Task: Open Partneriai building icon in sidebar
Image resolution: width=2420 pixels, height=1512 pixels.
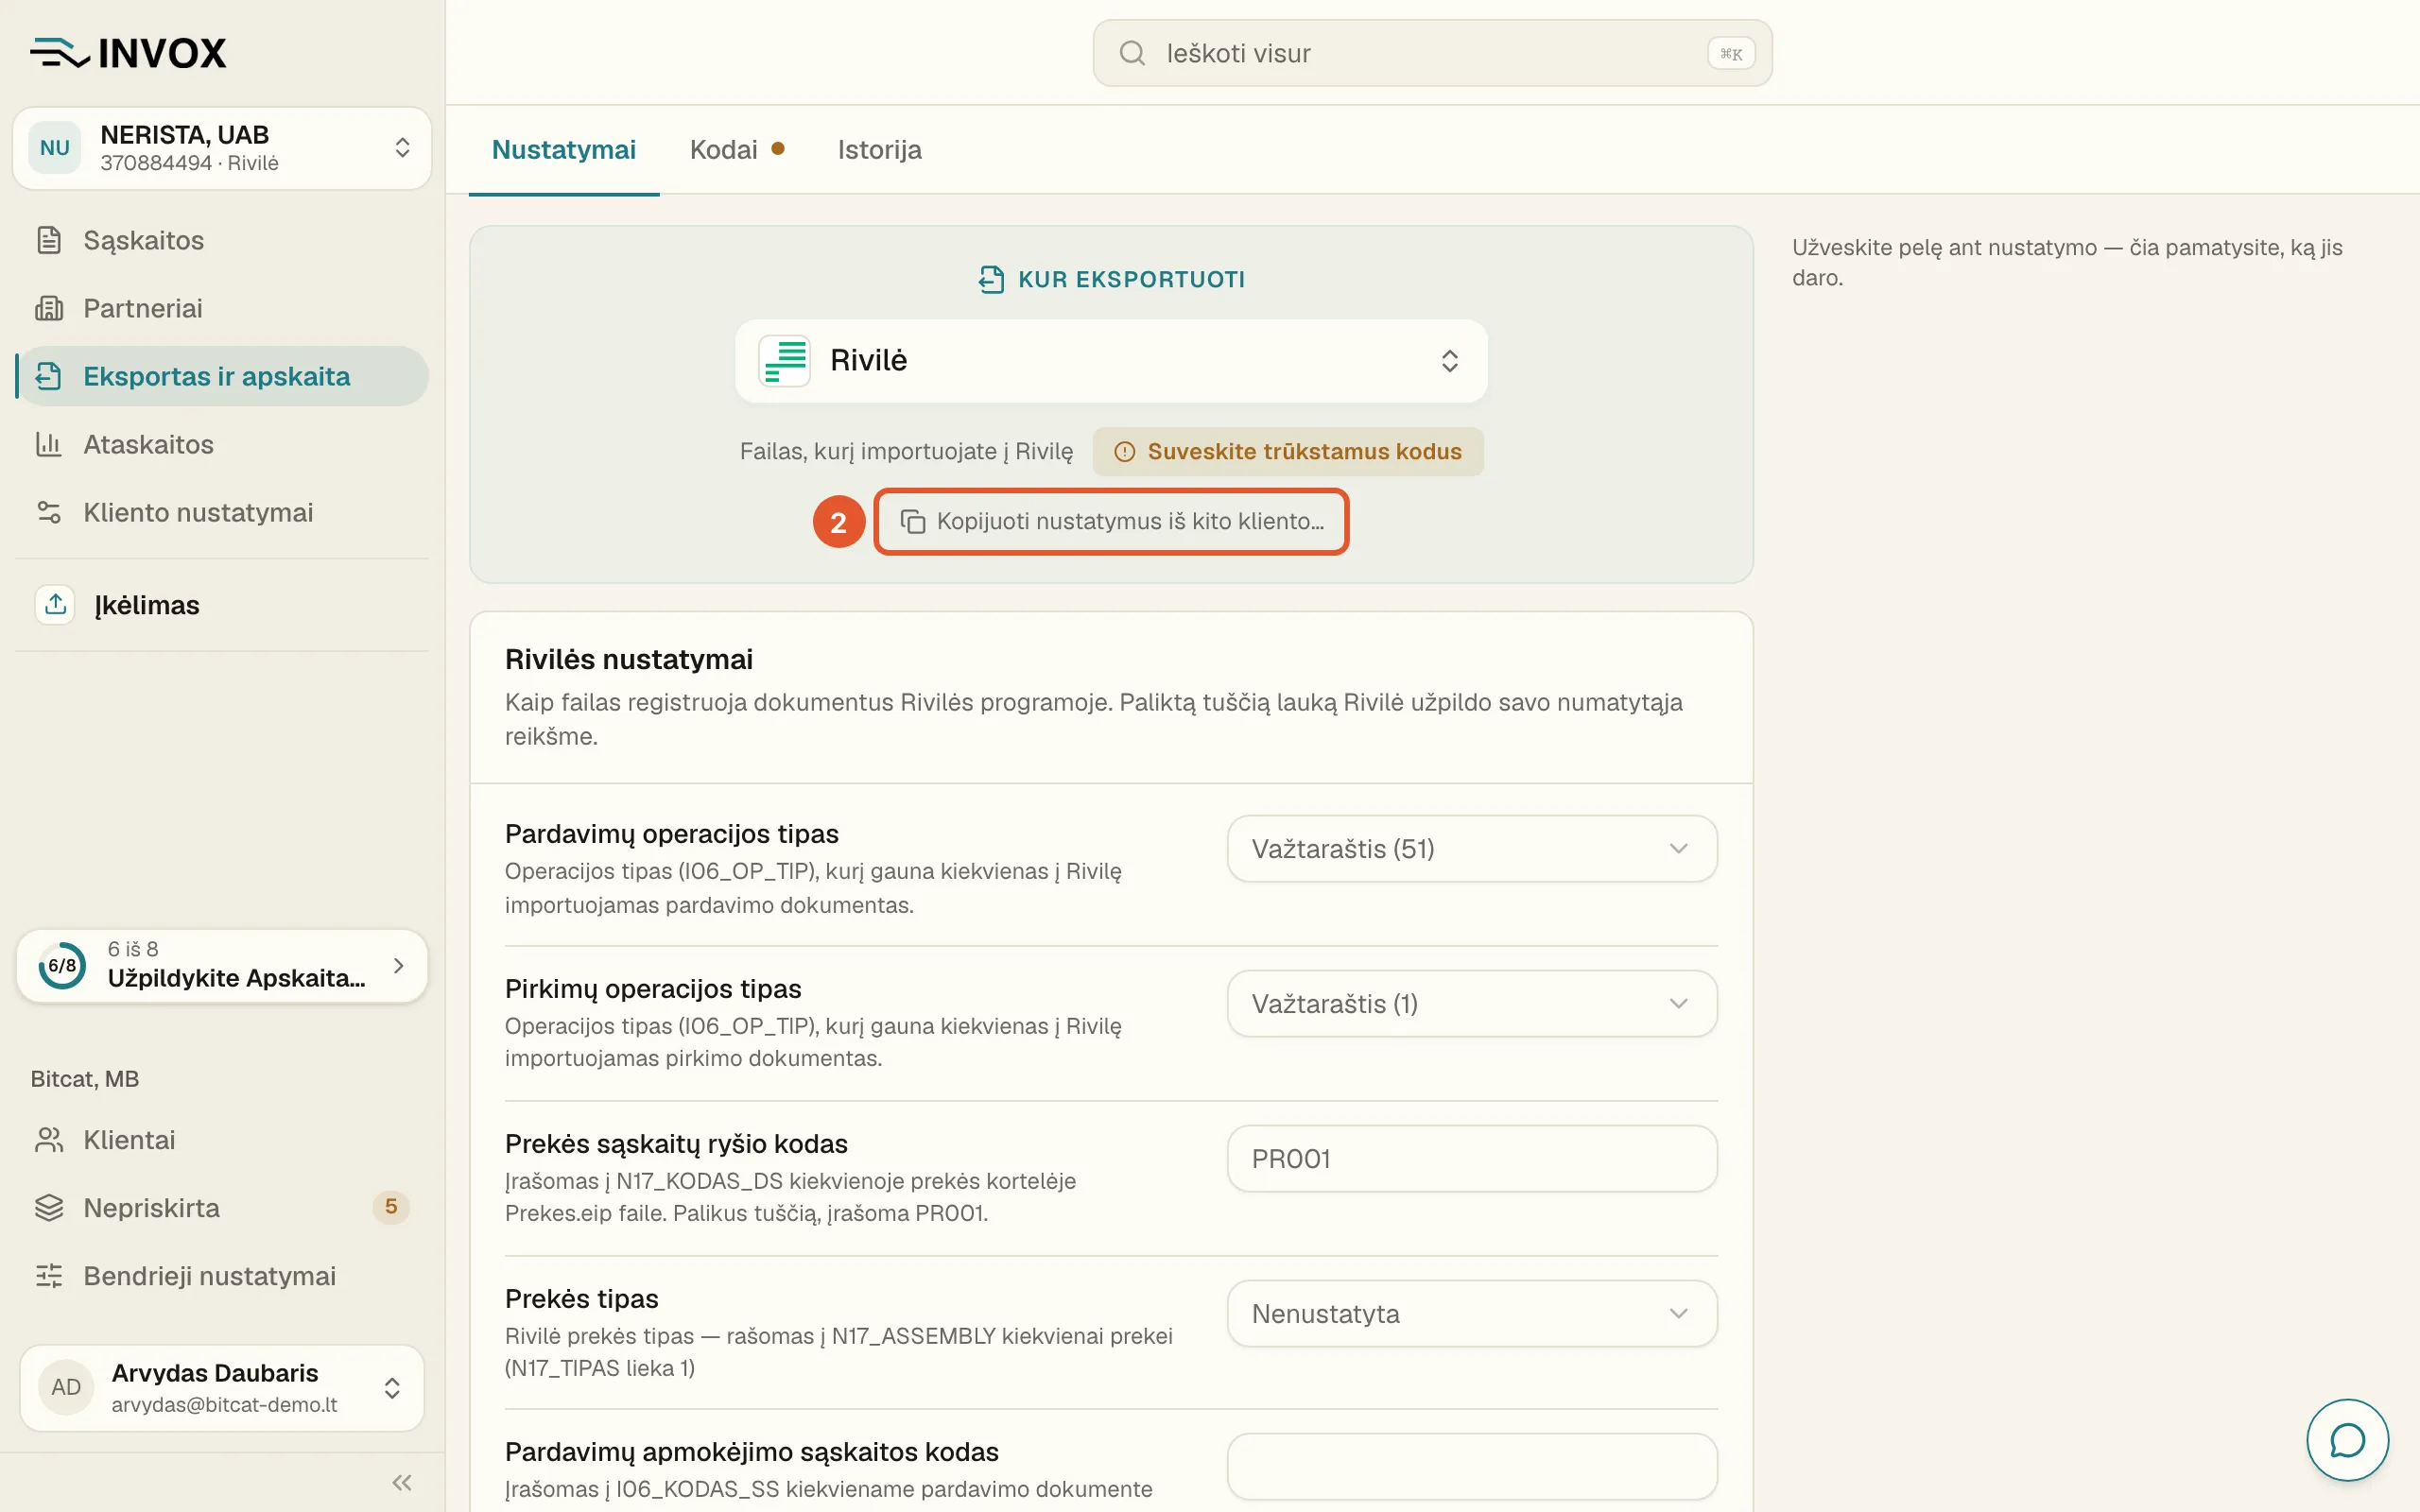Action: [x=49, y=308]
